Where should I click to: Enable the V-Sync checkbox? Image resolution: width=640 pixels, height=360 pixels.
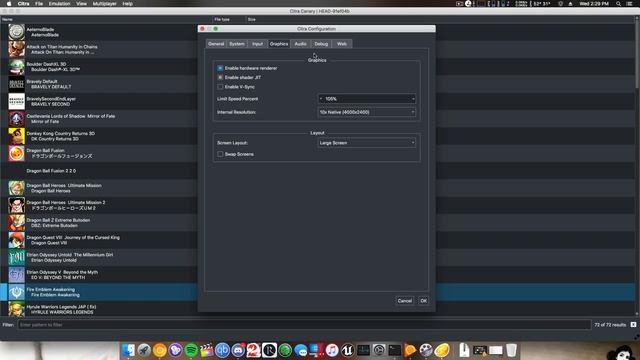(x=220, y=87)
